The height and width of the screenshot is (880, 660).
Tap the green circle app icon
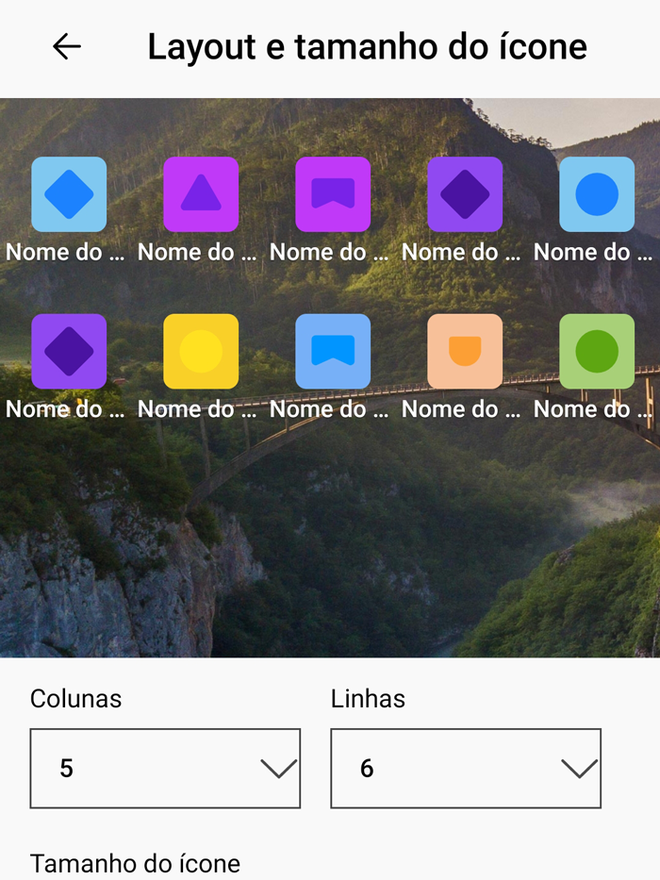click(x=597, y=351)
